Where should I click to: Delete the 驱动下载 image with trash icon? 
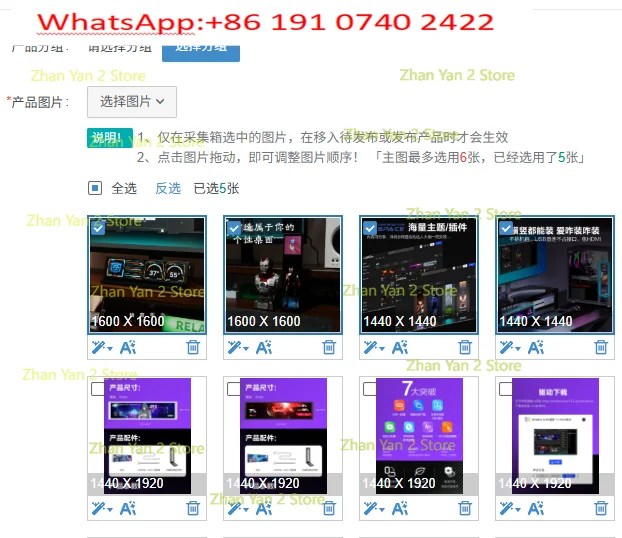pos(601,508)
